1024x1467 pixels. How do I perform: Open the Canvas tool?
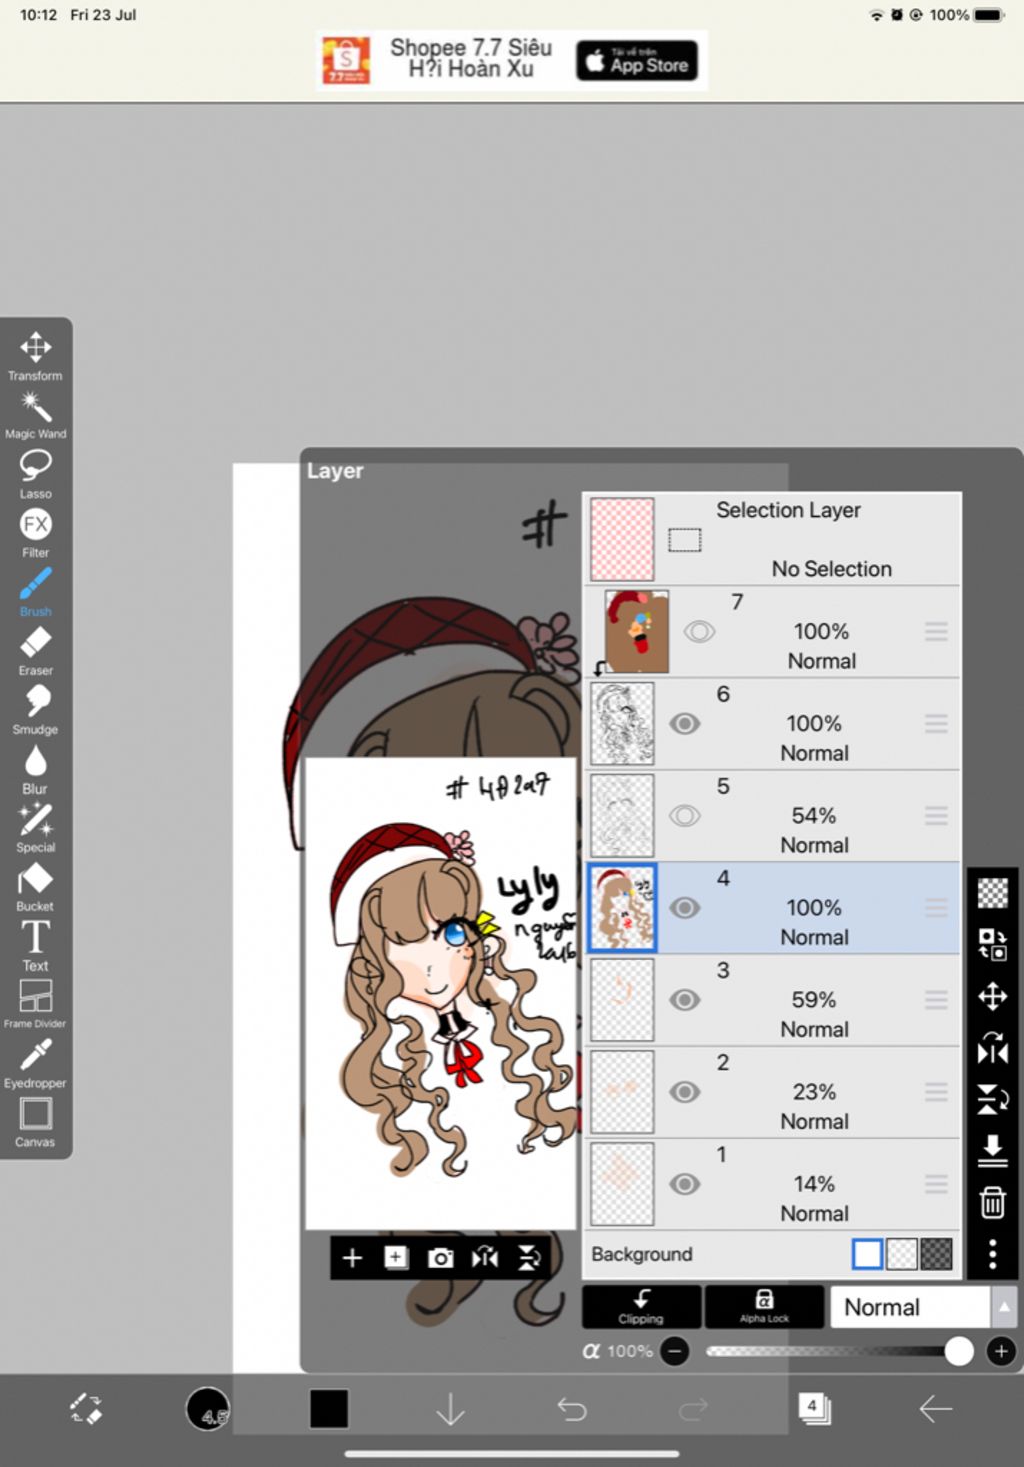click(35, 1122)
